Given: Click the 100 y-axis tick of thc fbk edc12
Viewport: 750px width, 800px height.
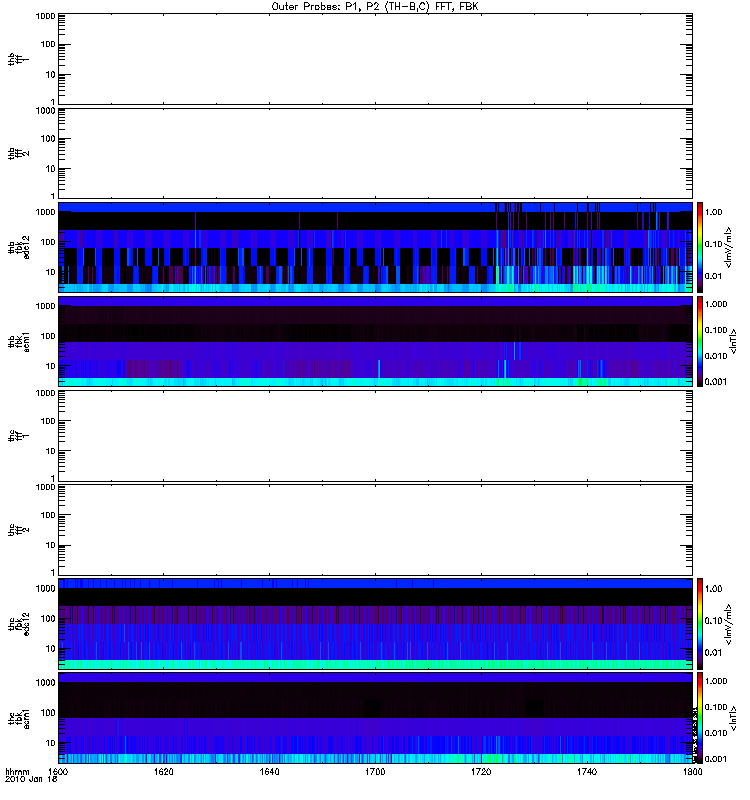Looking at the screenshot, I should pos(48,619).
